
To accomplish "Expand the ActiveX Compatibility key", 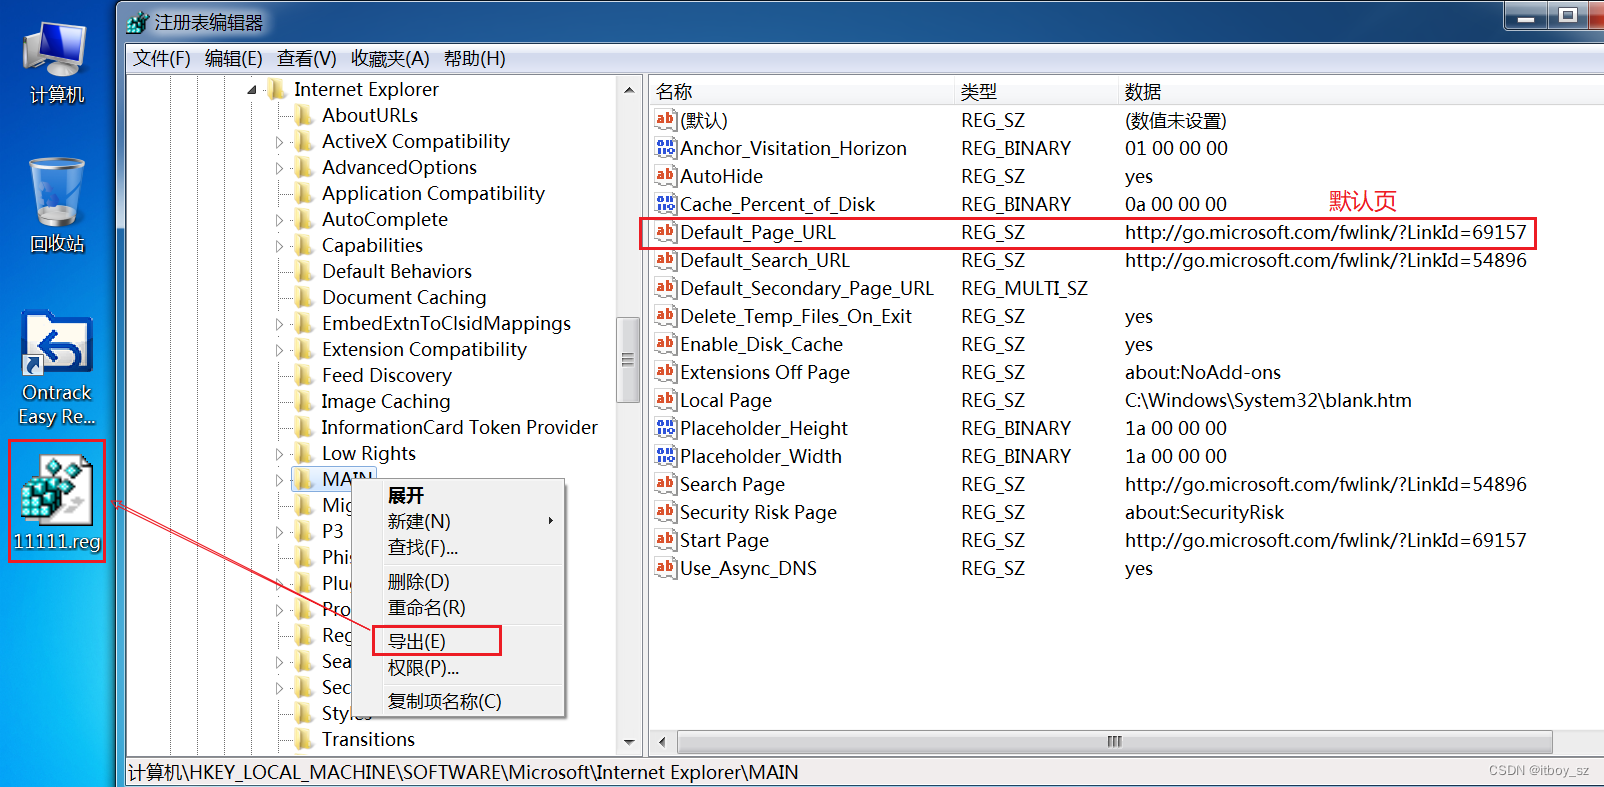I will [x=280, y=142].
